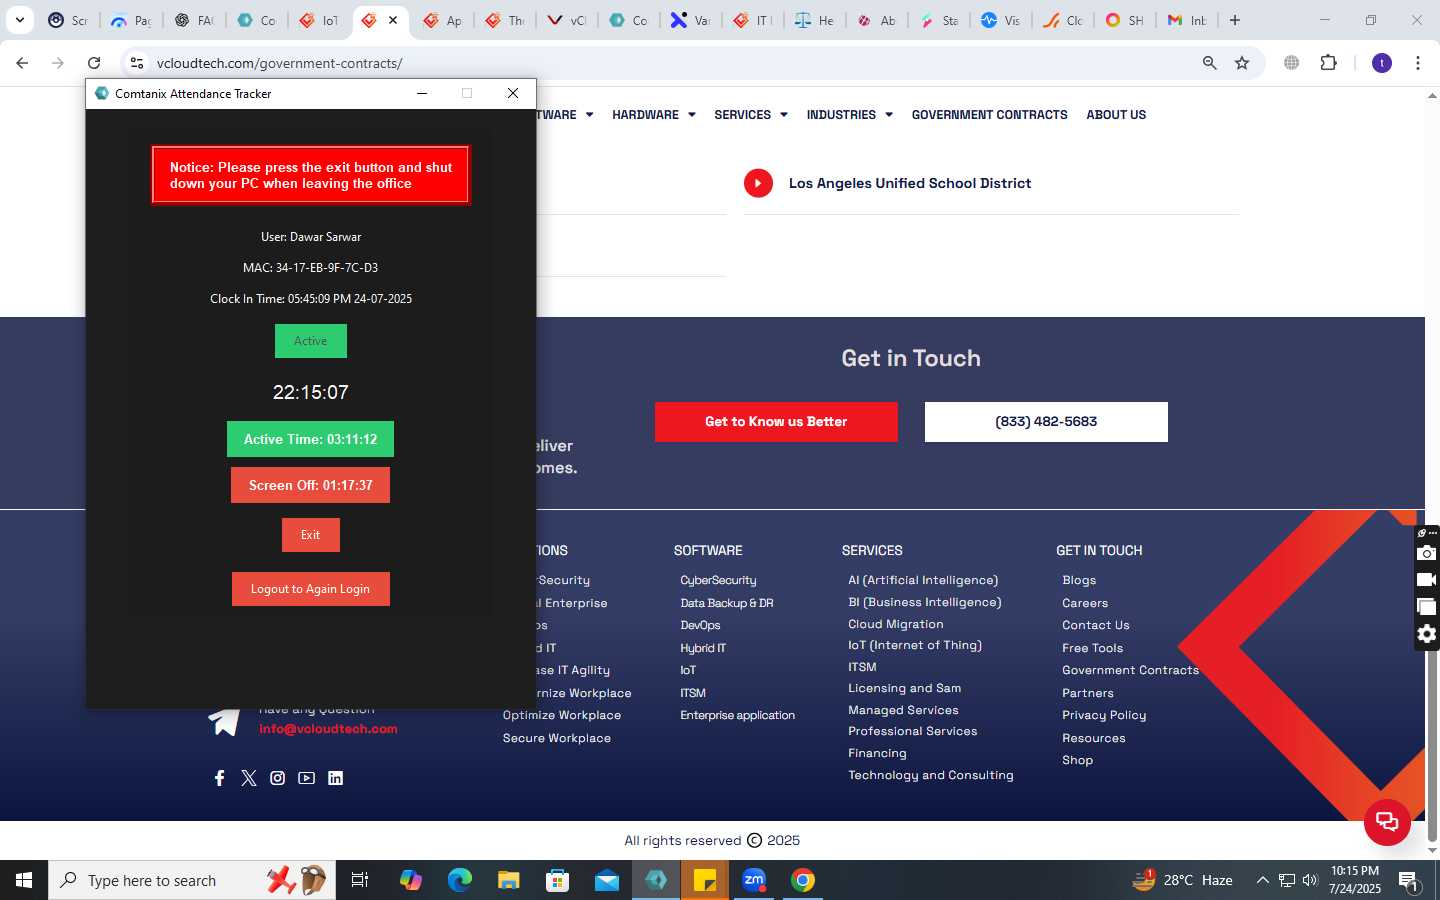Open the red live chat bubble
Image resolution: width=1440 pixels, height=900 pixels.
click(x=1387, y=822)
